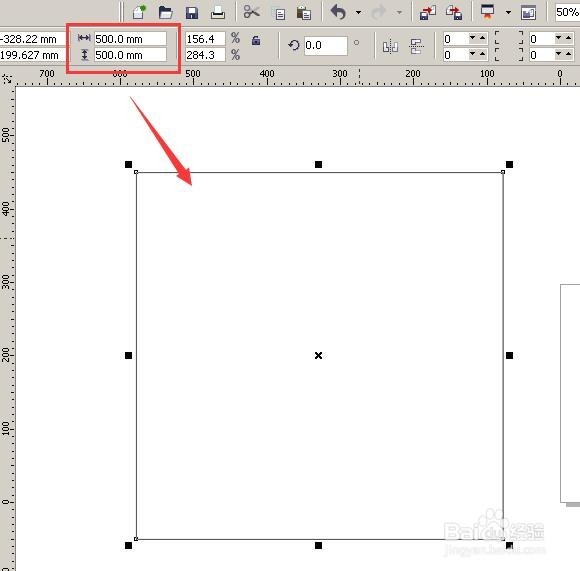The width and height of the screenshot is (580, 571).
Task: Click the grayed Redo arrow
Action: coord(379,12)
